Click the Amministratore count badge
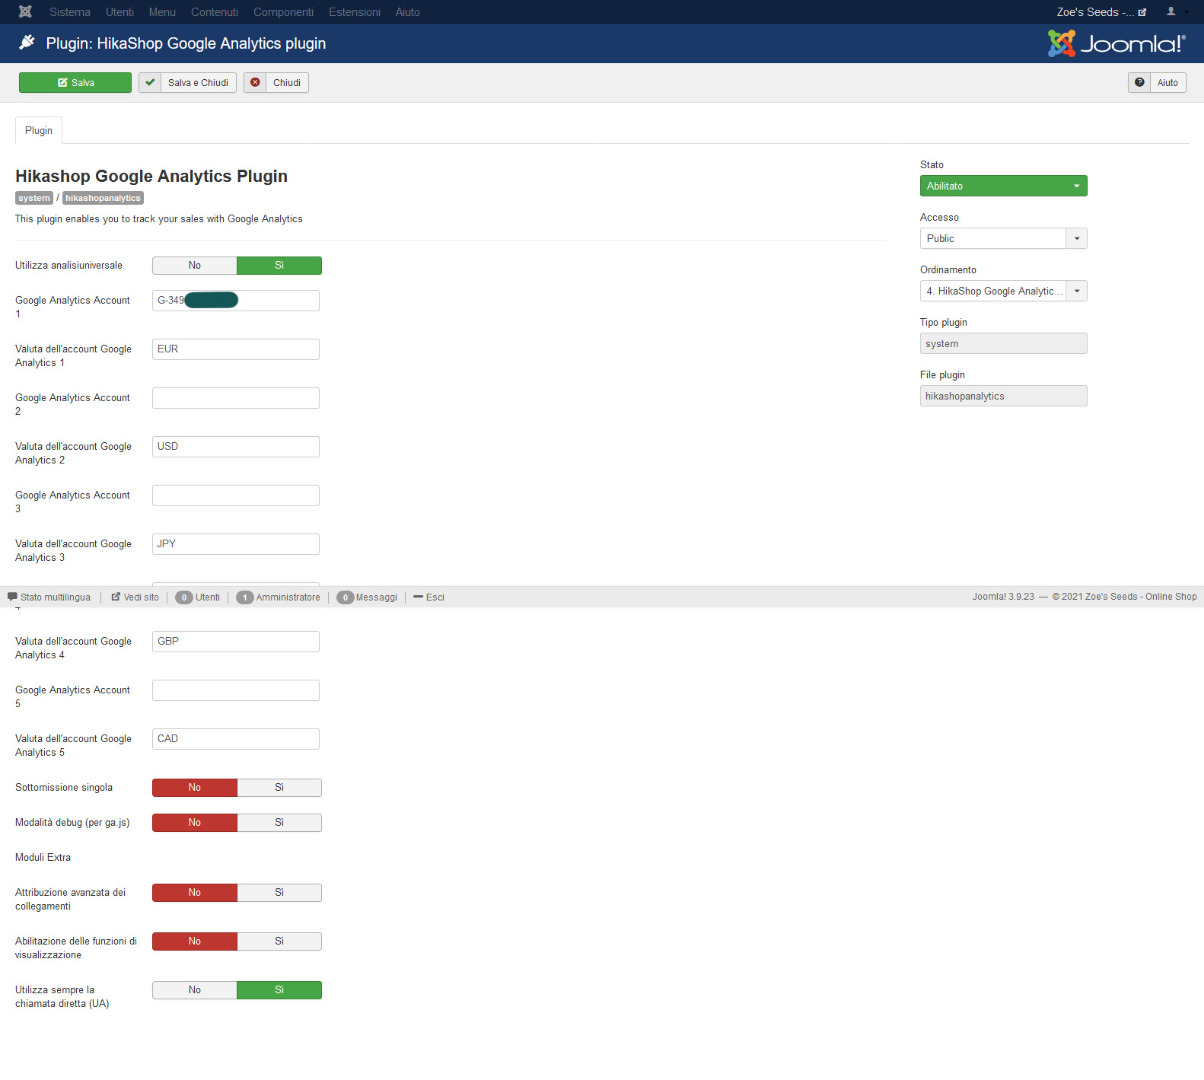The image size is (1204, 1080). pos(245,597)
